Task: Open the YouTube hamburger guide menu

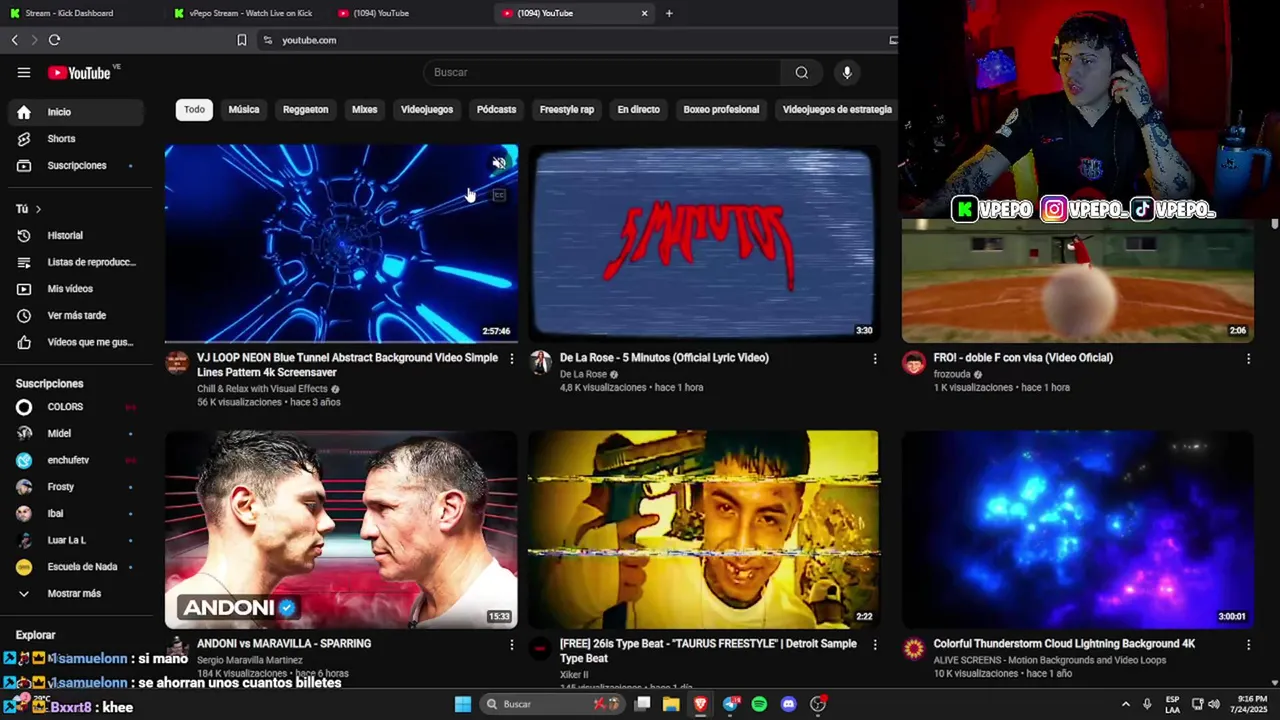Action: pos(24,72)
